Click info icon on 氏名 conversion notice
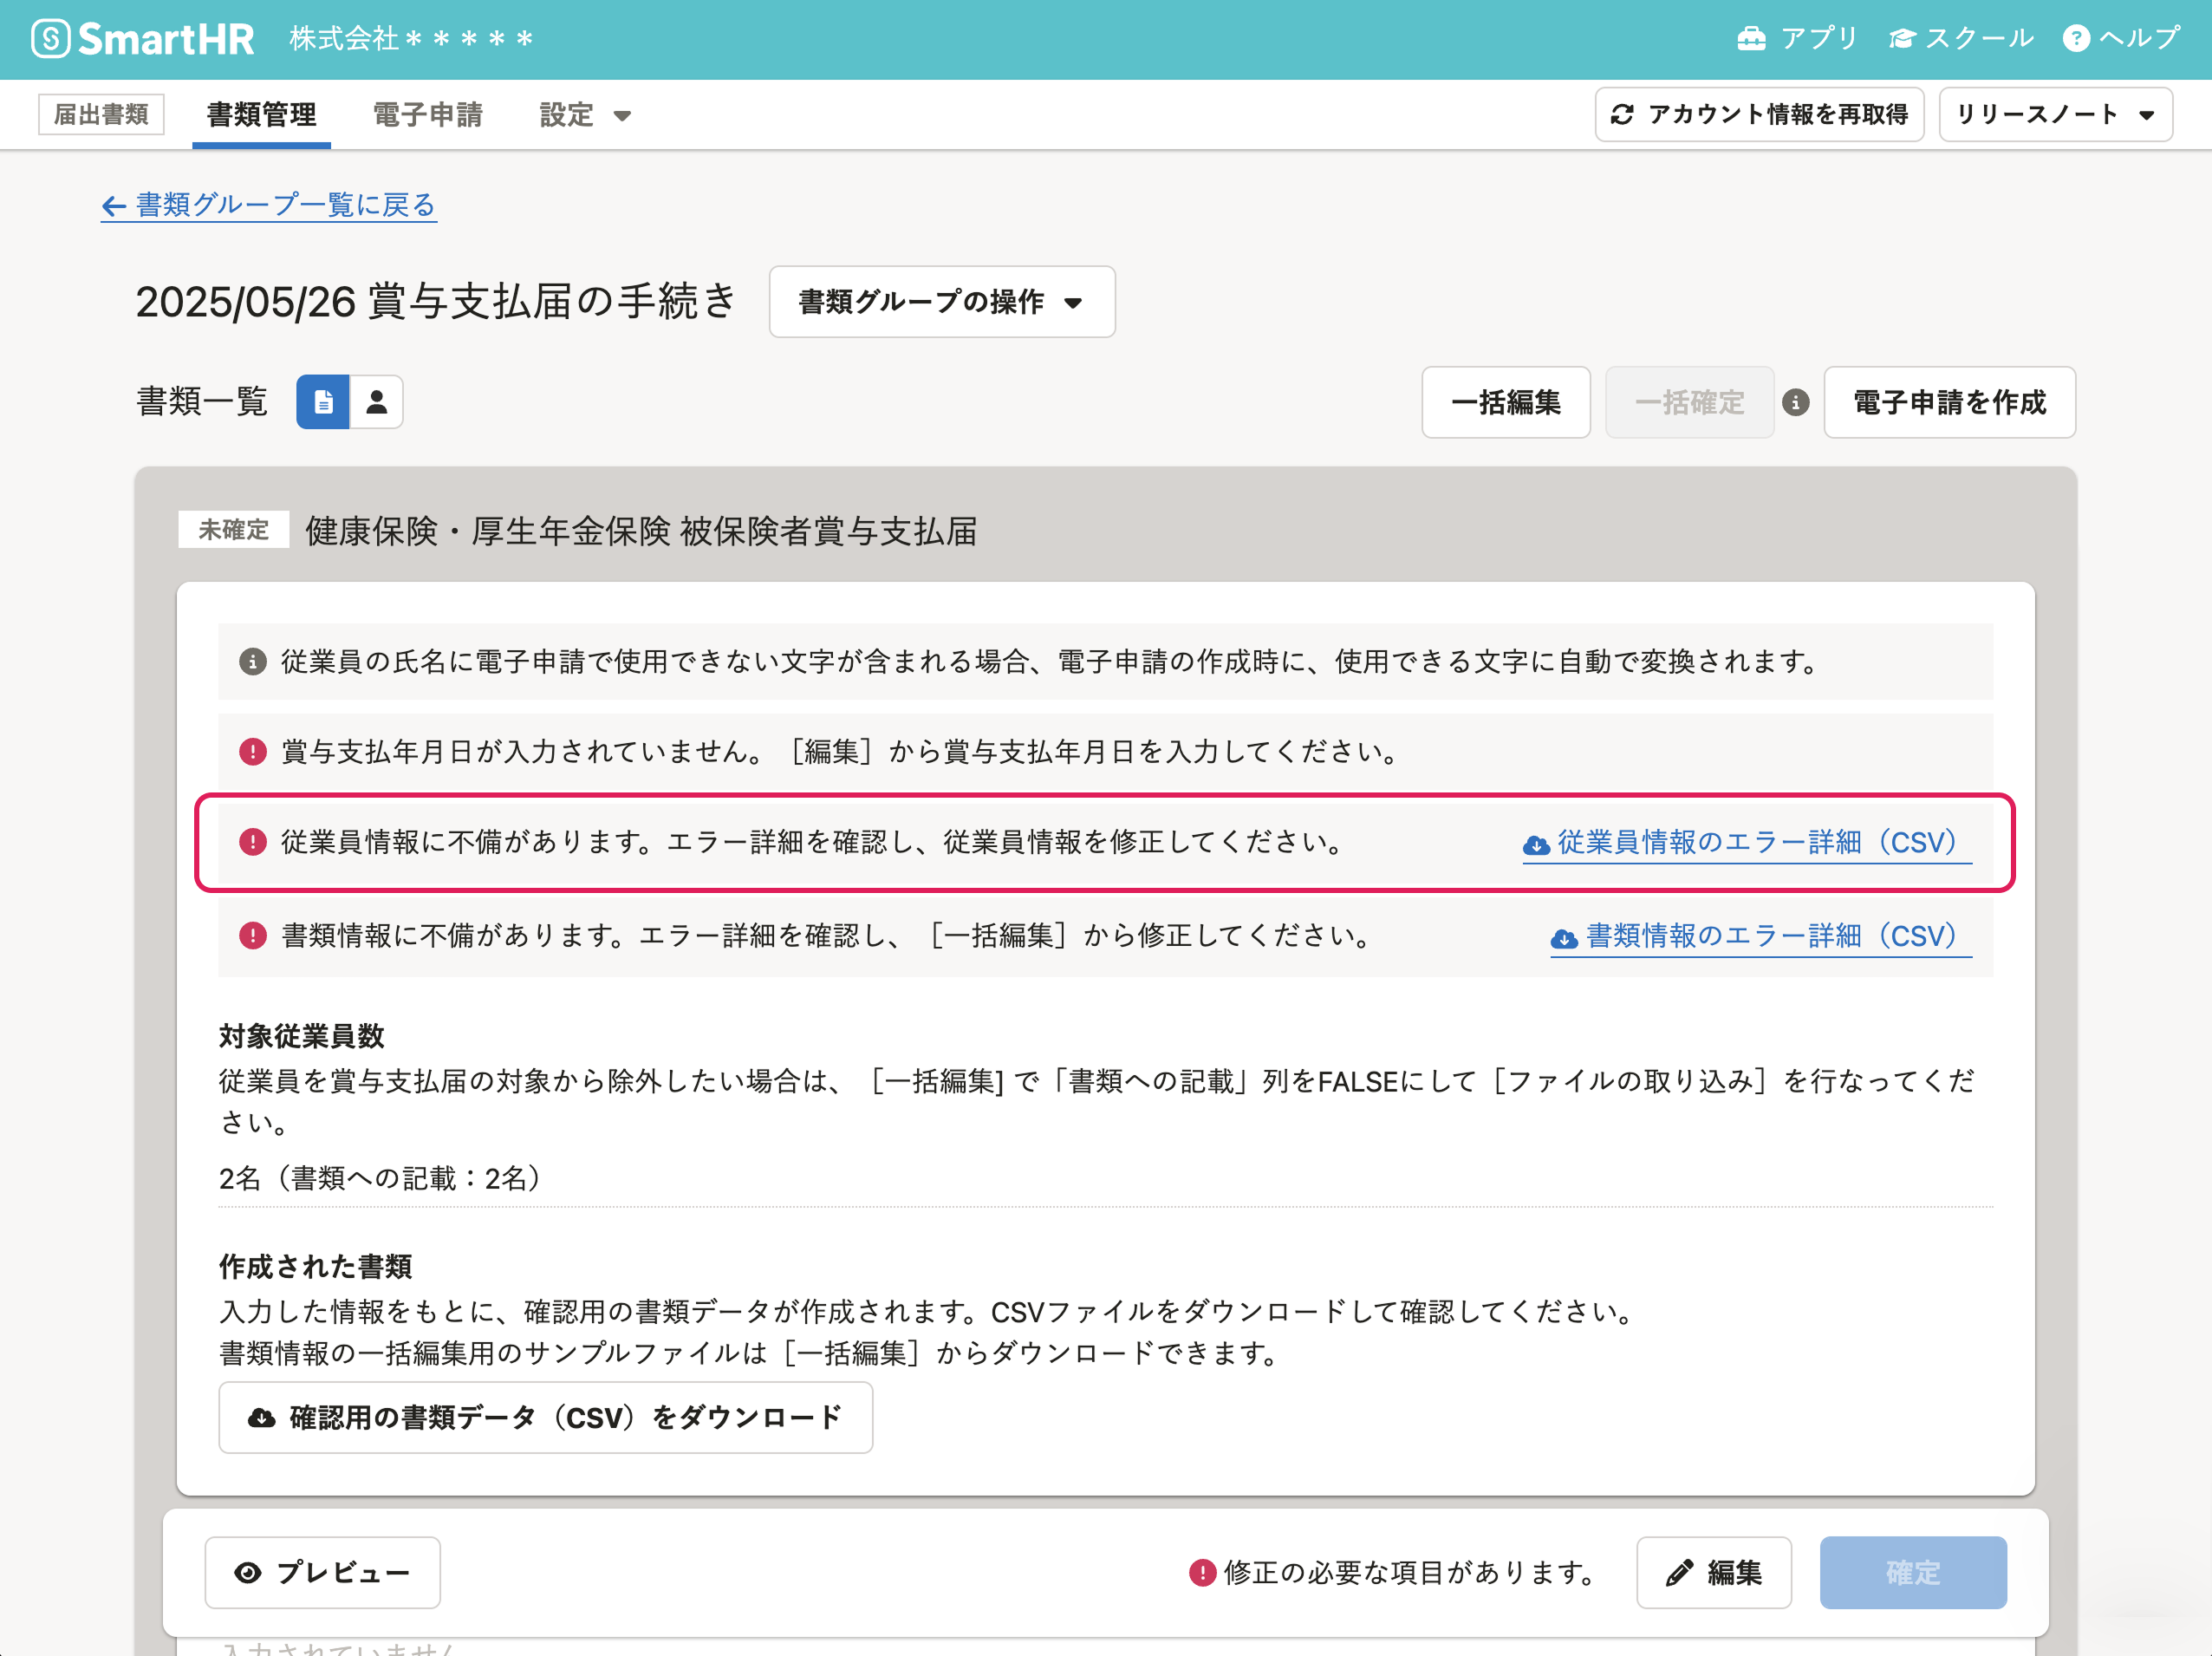Viewport: 2212px width, 1656px height. (253, 661)
